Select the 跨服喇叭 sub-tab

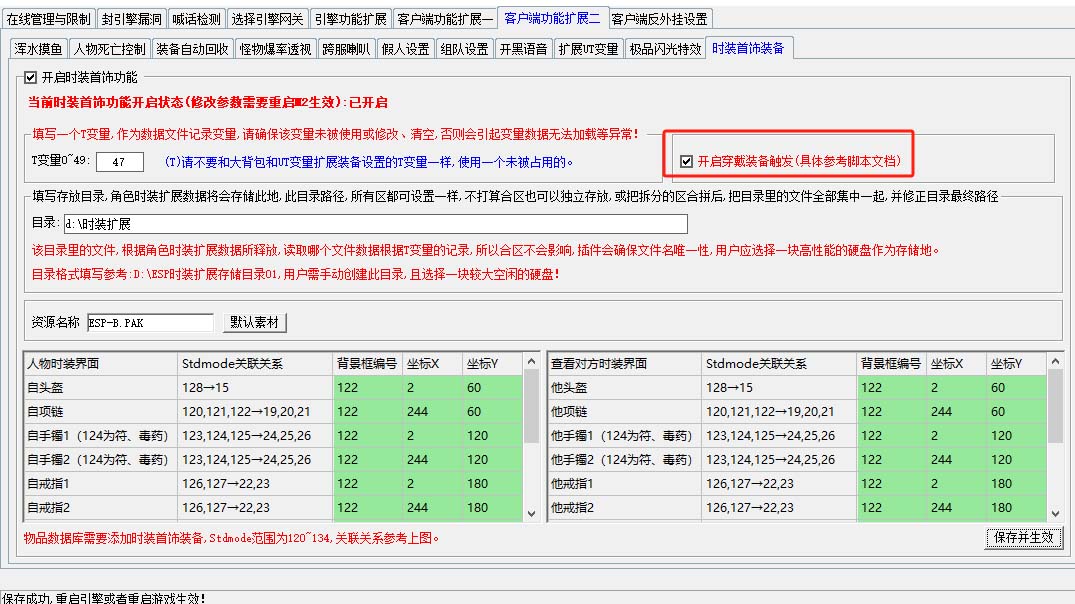pos(346,49)
